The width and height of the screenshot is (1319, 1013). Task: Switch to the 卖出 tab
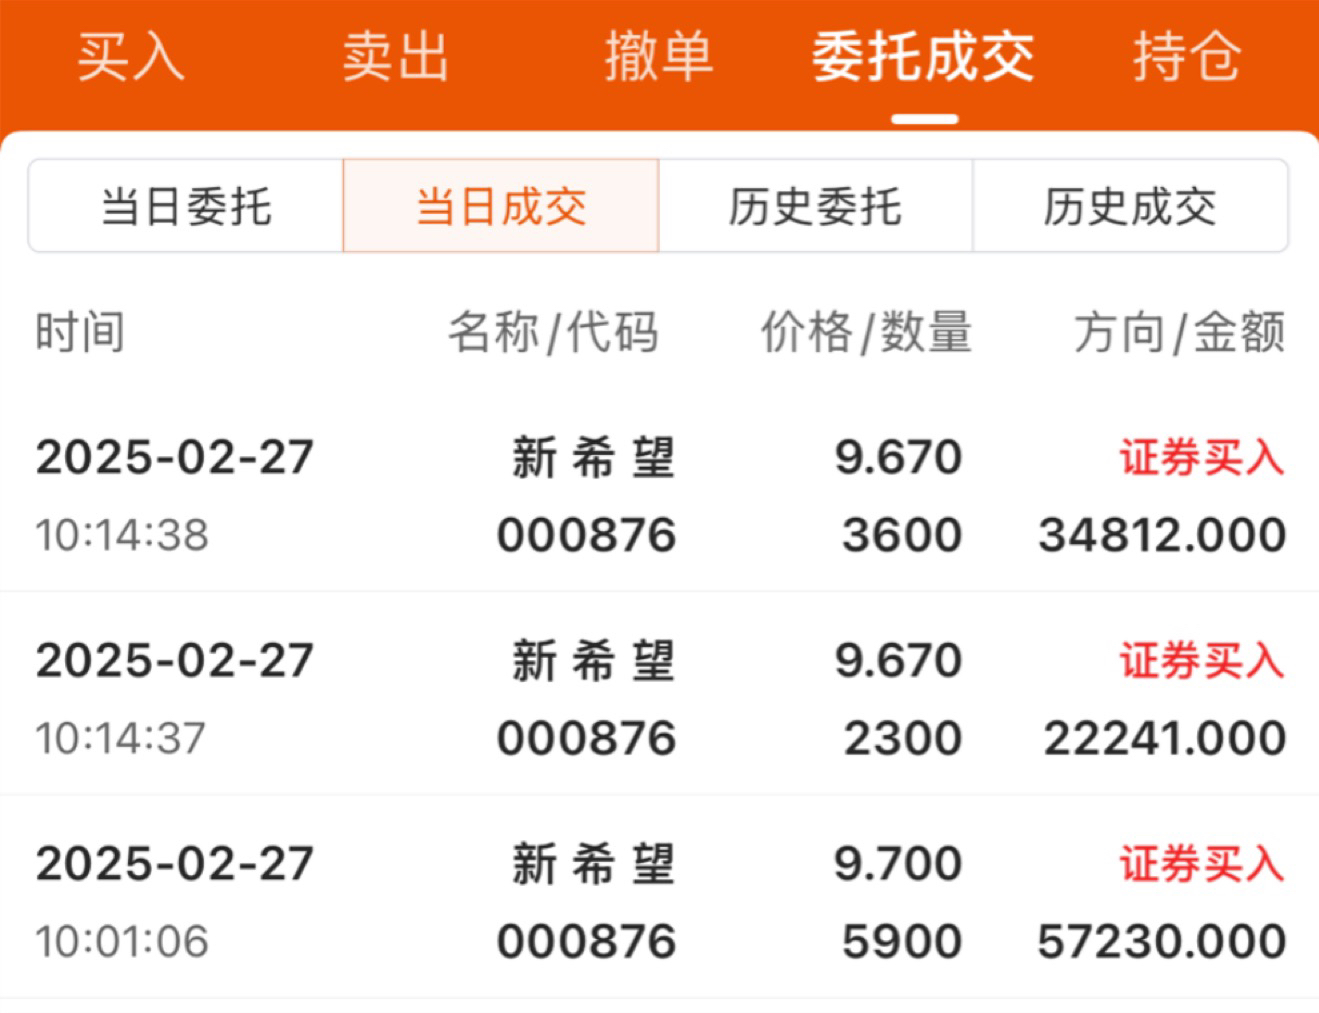click(395, 56)
